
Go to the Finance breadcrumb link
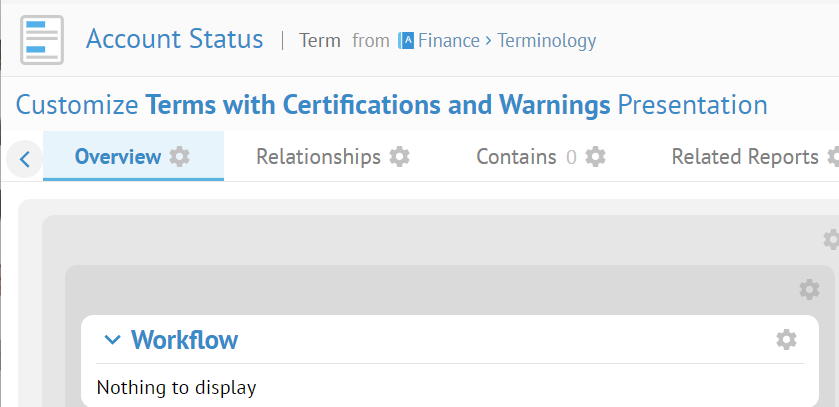click(449, 41)
